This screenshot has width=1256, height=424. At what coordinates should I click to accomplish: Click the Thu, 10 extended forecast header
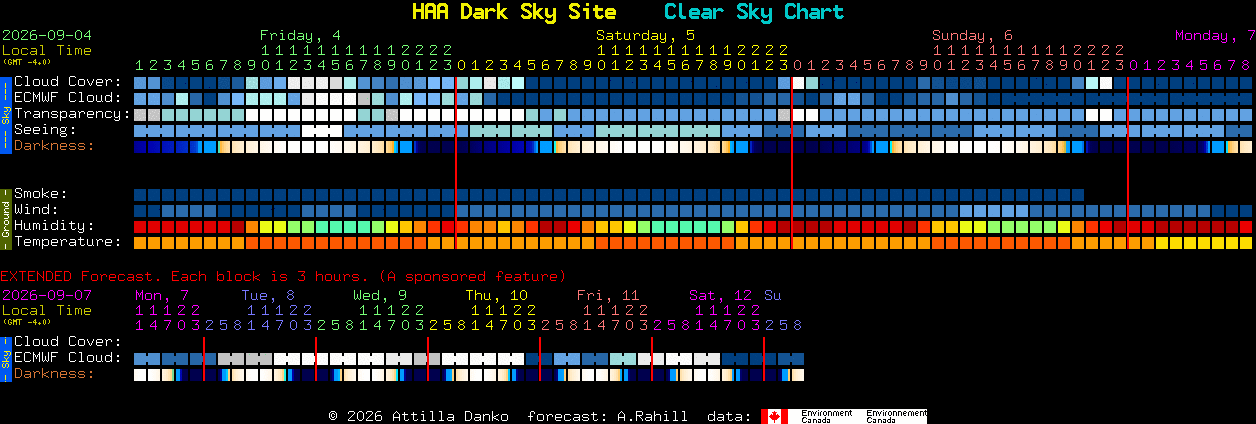pyautogui.click(x=496, y=295)
